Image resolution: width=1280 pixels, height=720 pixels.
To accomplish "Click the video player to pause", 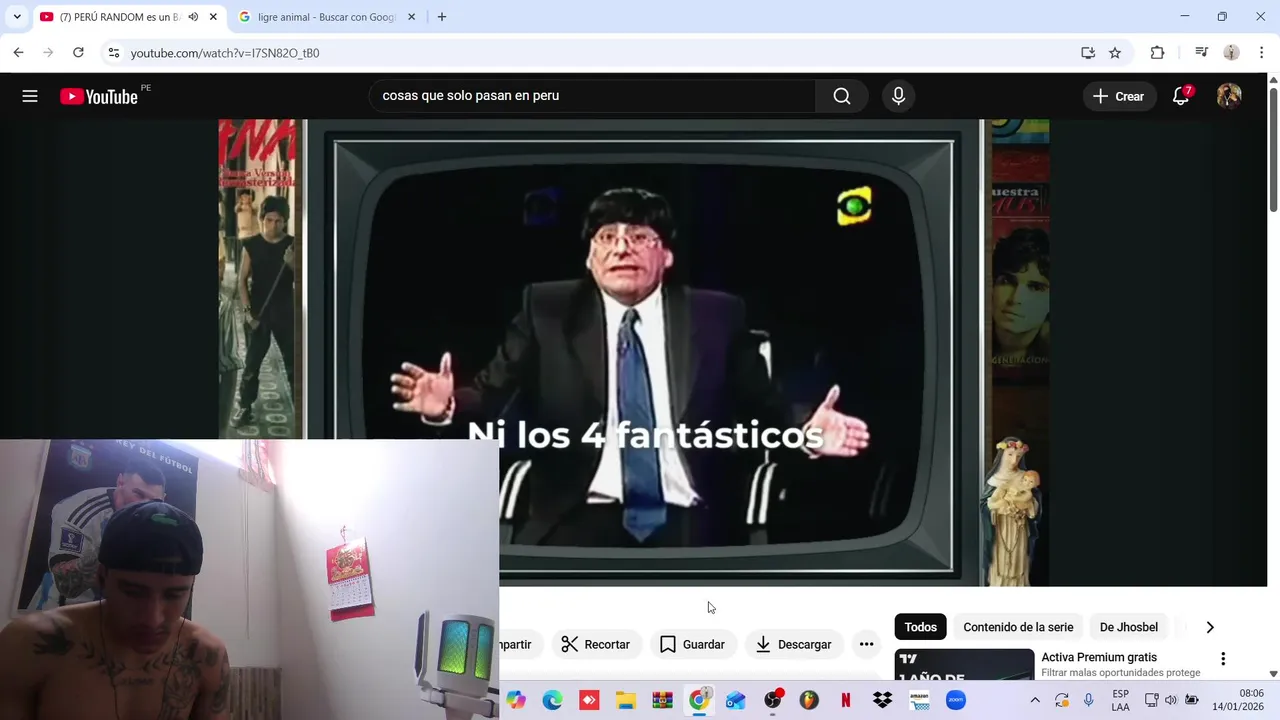I will (x=634, y=352).
